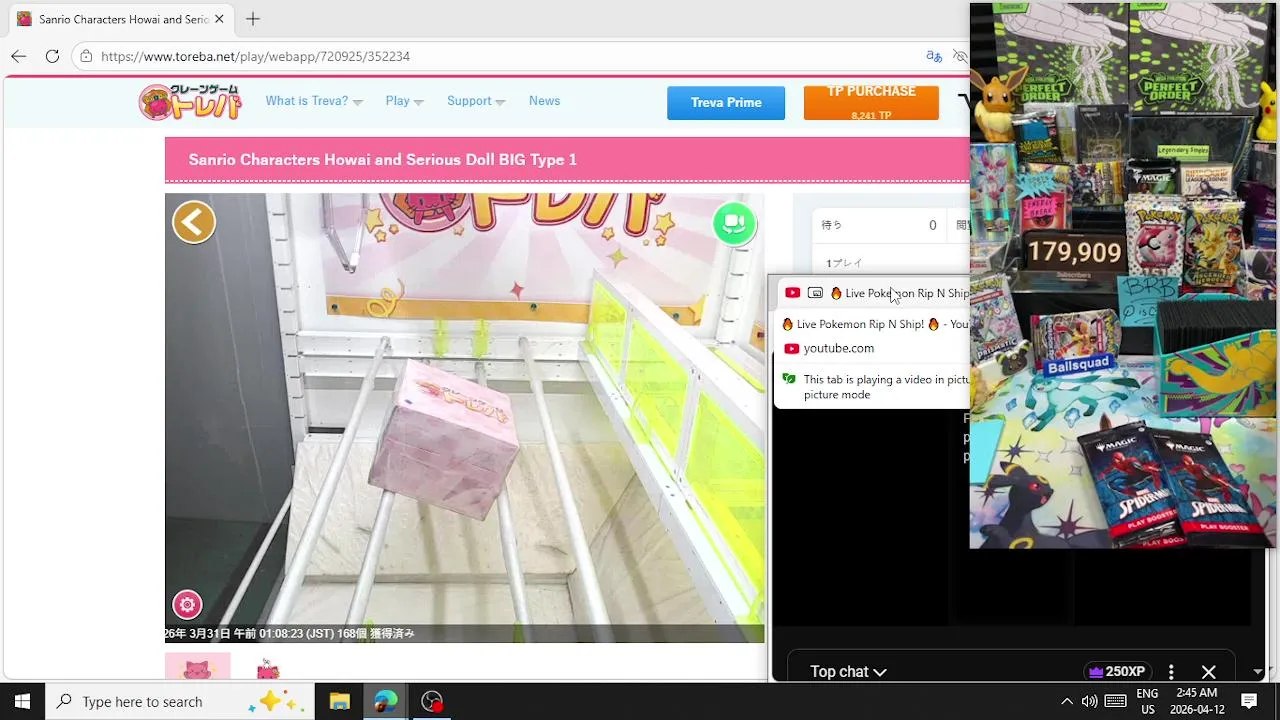Click the Treva Prime button
The image size is (1280, 720).
(x=726, y=103)
